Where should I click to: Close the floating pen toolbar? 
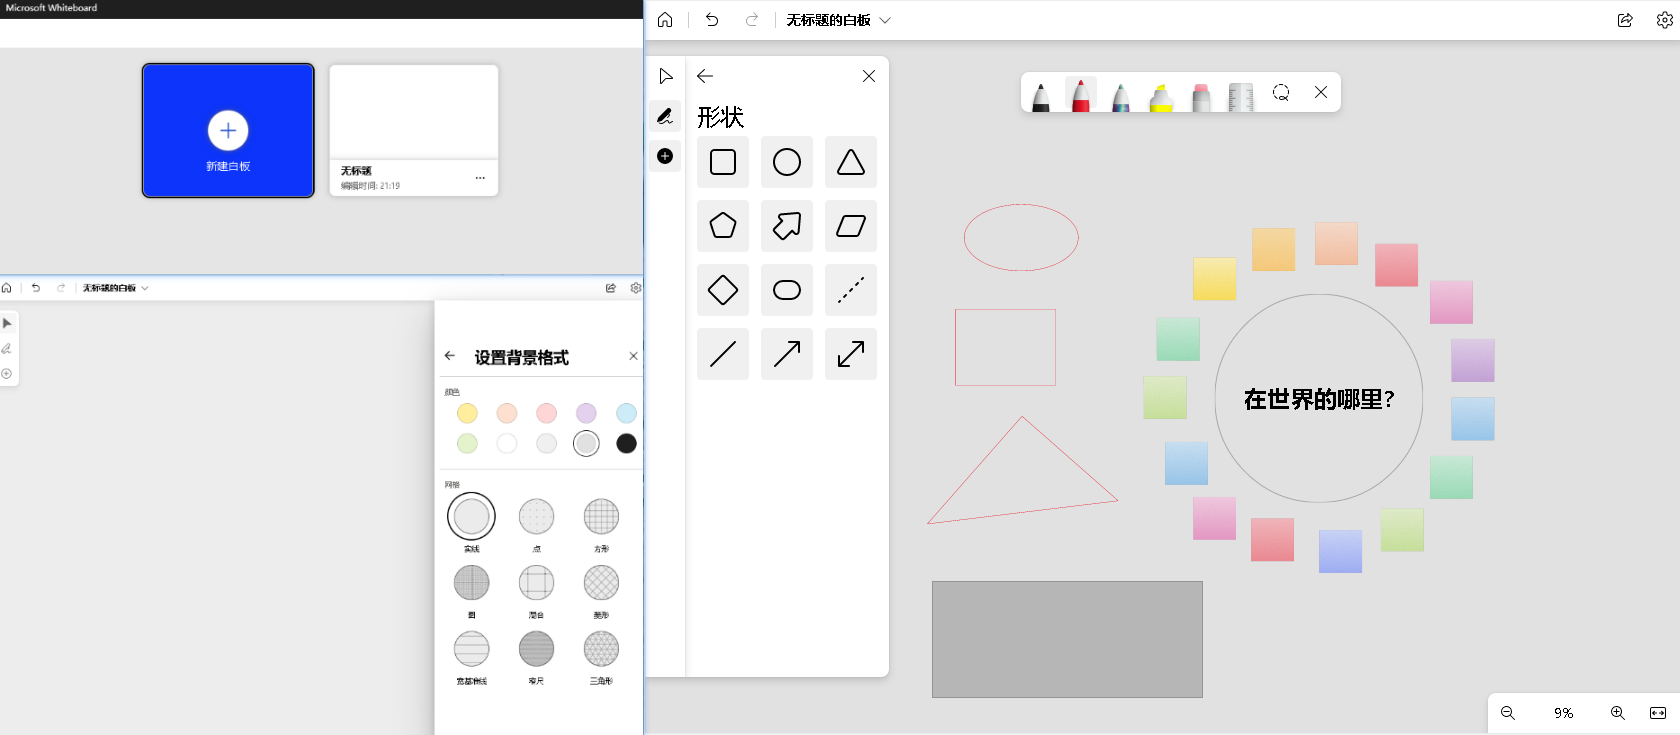(1321, 92)
